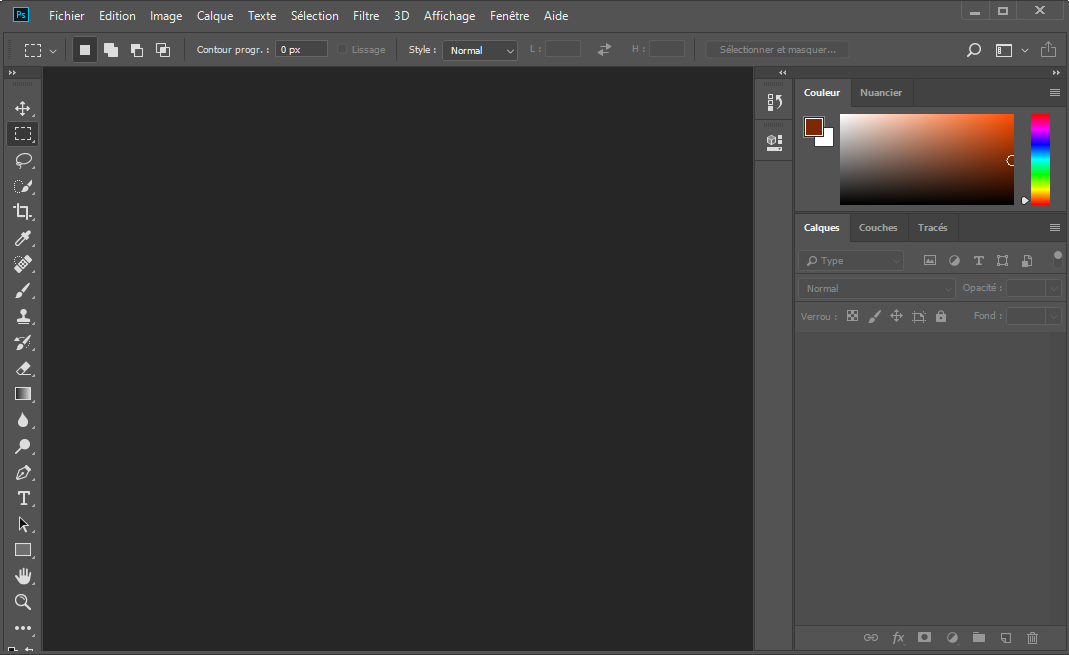Viewport: 1069px width, 655px height.
Task: Toggle lock image pixels brush icon
Action: pos(875,316)
